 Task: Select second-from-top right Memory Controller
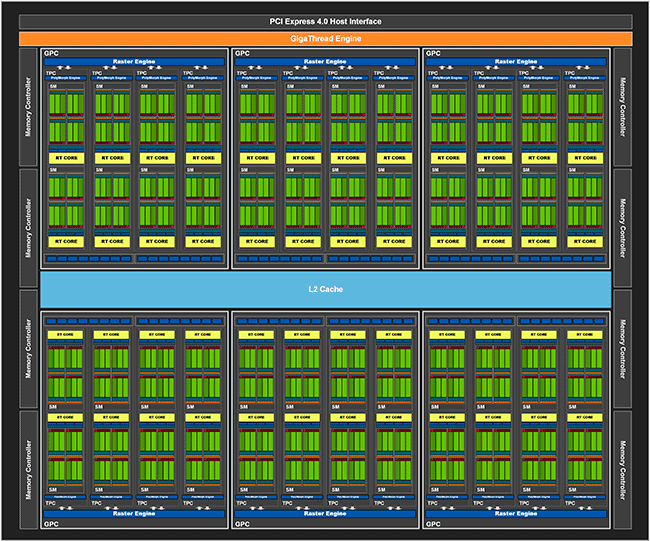click(x=622, y=226)
